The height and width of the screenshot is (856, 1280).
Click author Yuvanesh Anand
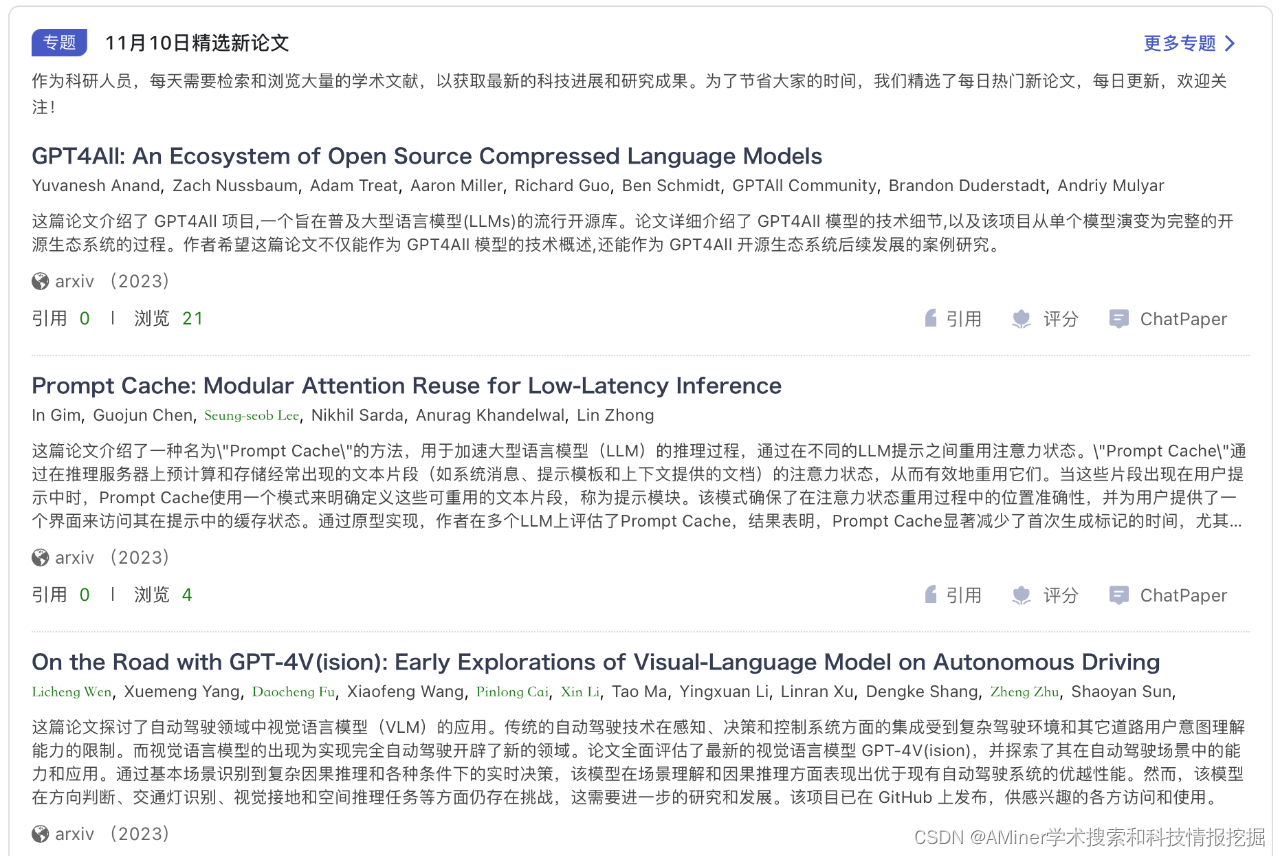pos(96,185)
